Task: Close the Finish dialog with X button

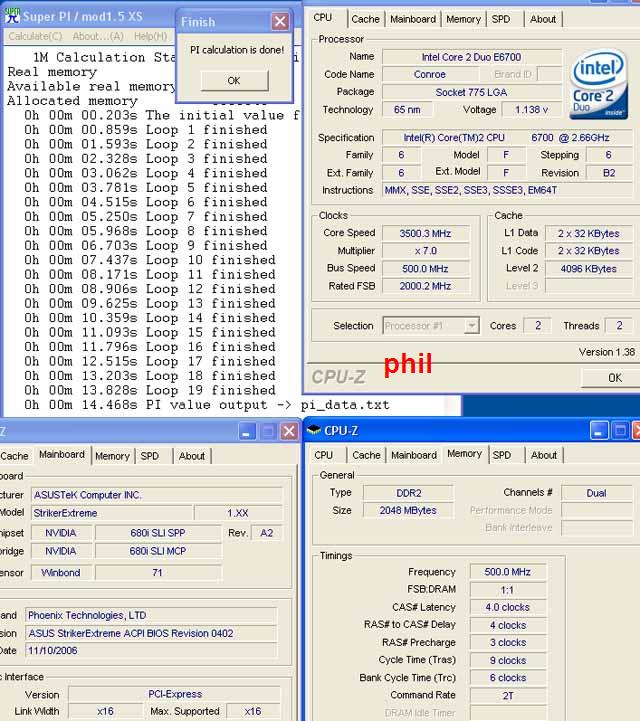Action: 280,21
